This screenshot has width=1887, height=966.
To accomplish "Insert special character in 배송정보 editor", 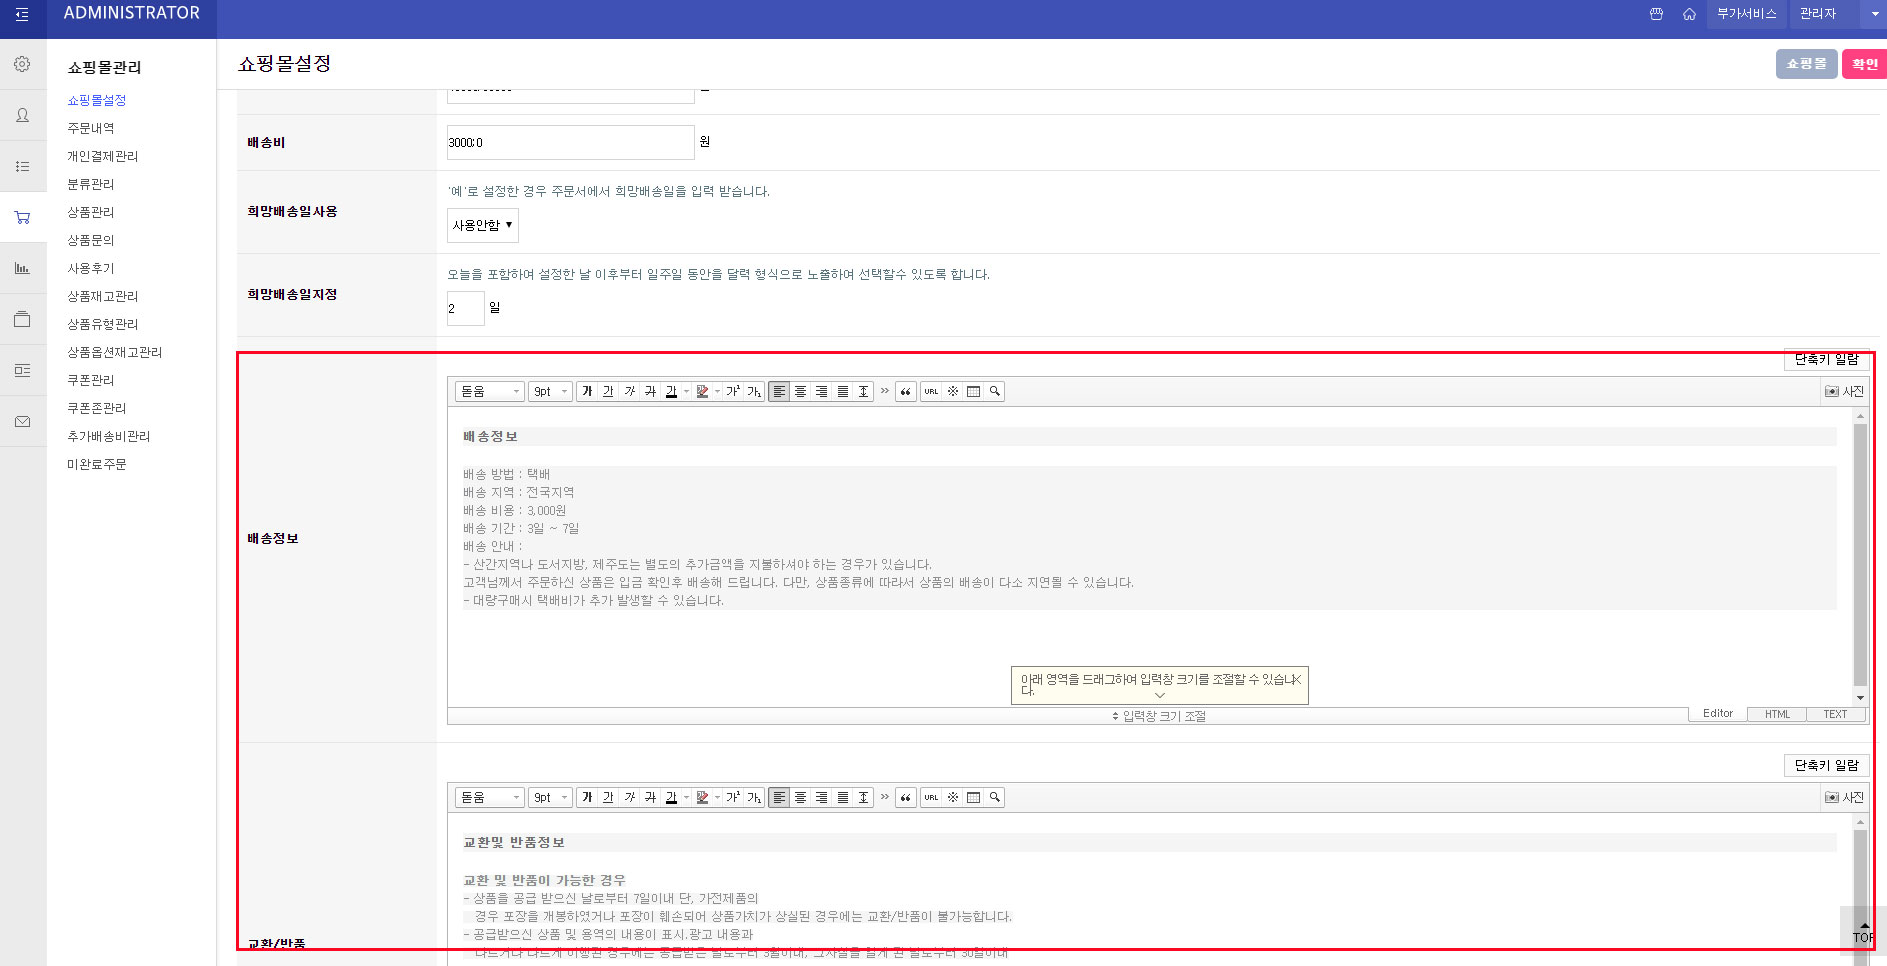I will point(953,391).
